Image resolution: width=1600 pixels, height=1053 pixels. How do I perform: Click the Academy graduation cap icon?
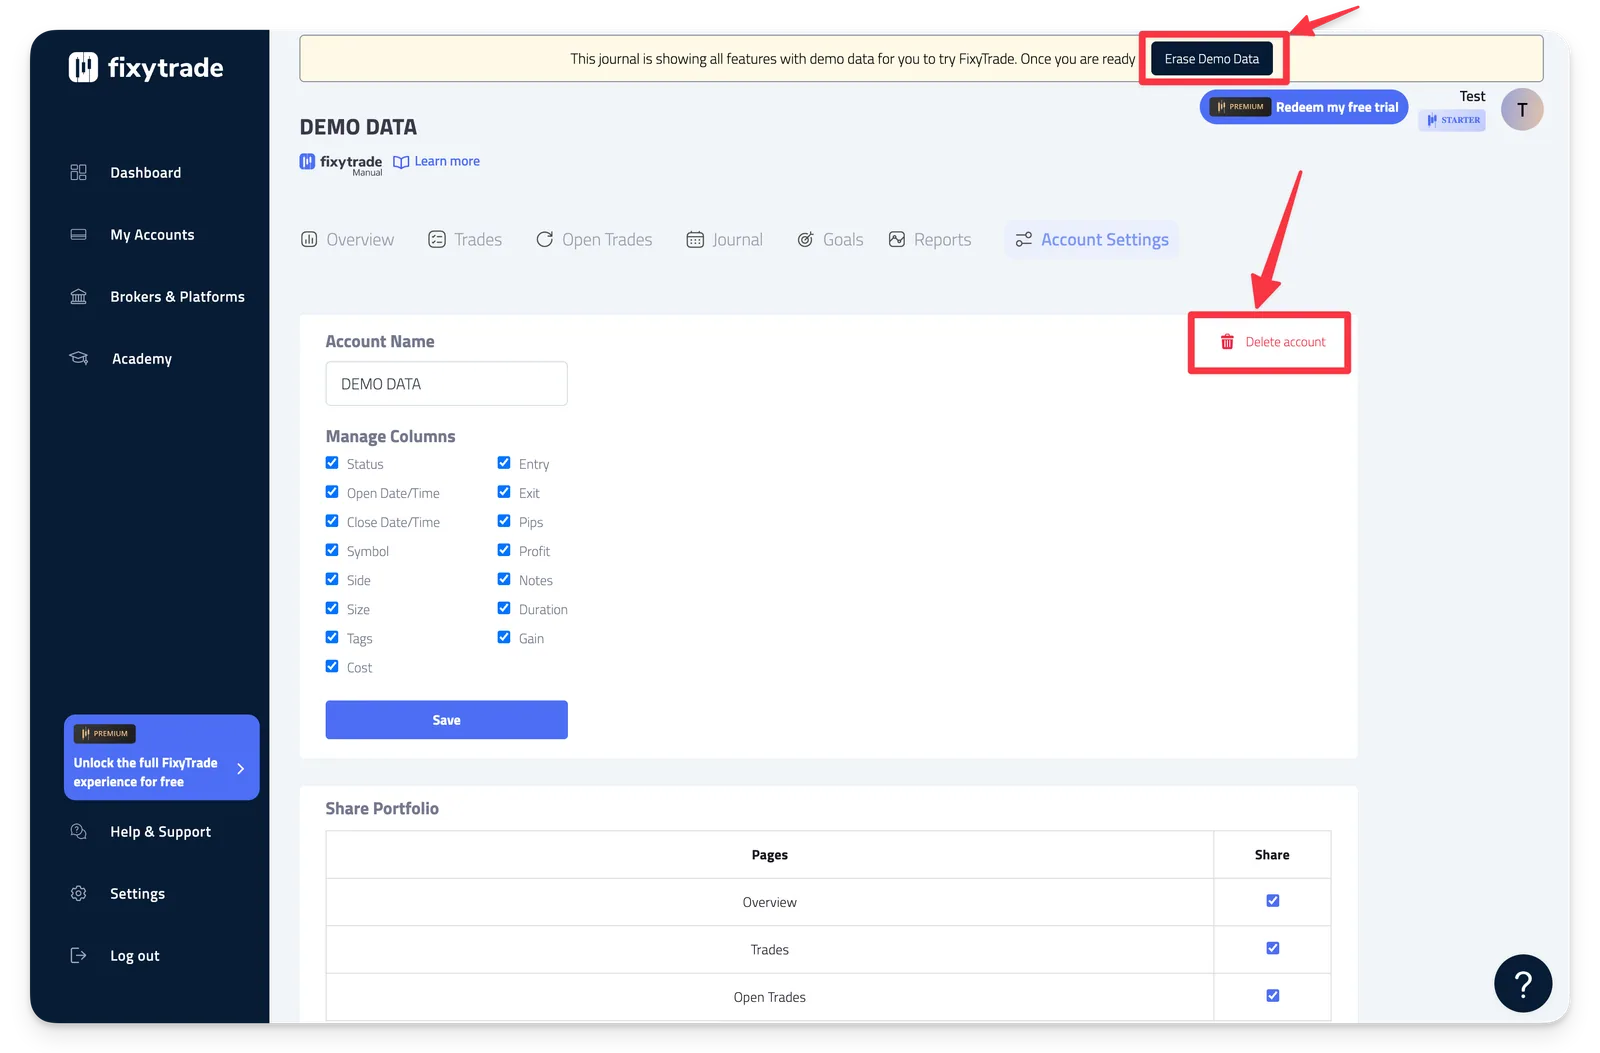78,358
